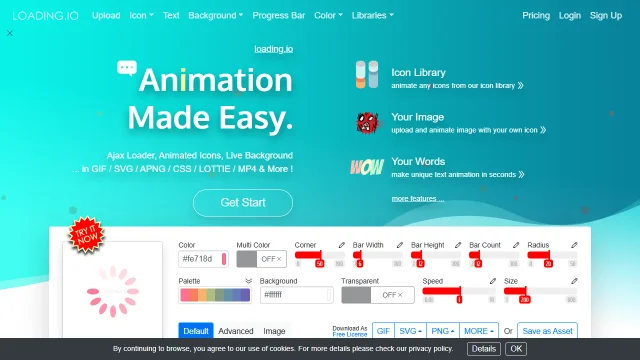Click the Get Start button
The width and height of the screenshot is (640, 360).
[243, 203]
